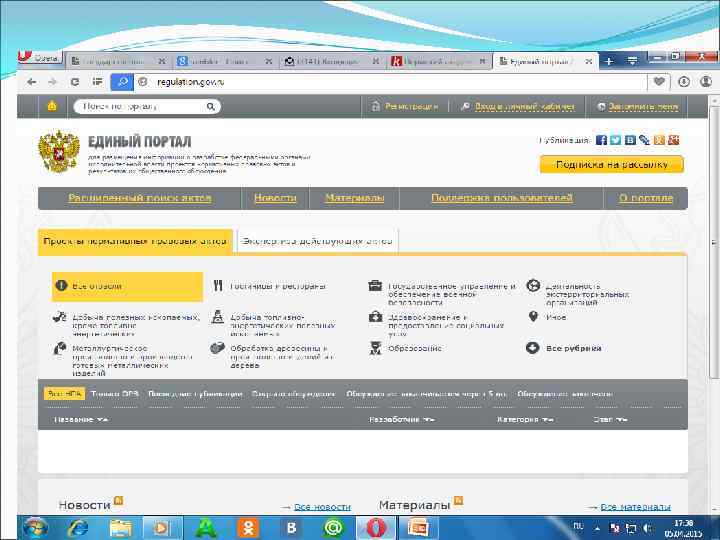Click the Russian coat of arms logo

[59, 152]
